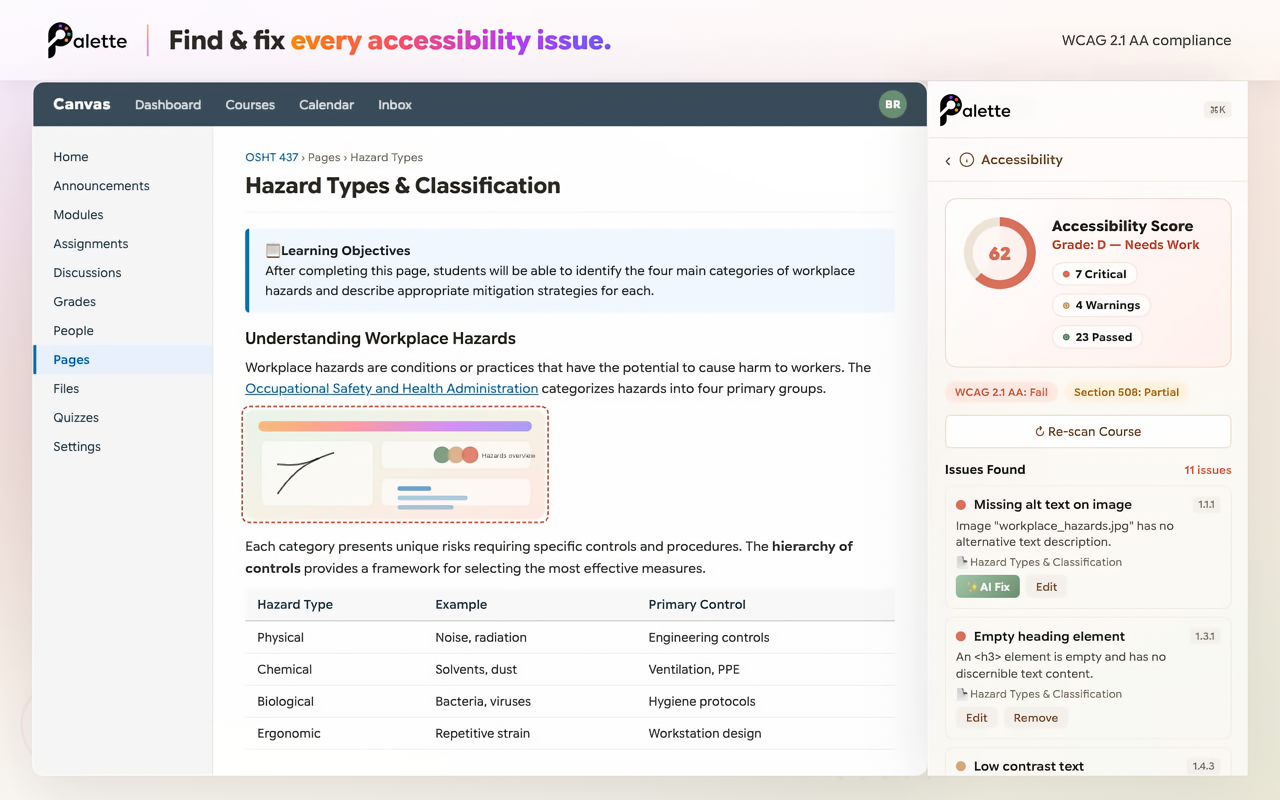This screenshot has width=1280, height=800.
Task: Click OSHT 437 breadcrumb link
Action: [x=272, y=157]
